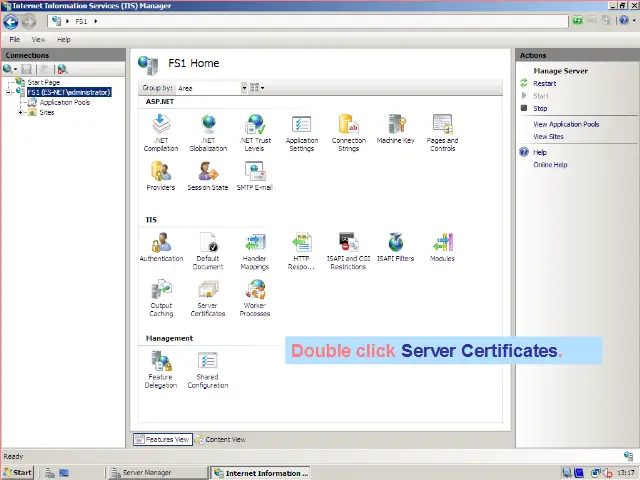Click the volume icon in system tray
This screenshot has width=640, height=480.
click(607, 473)
